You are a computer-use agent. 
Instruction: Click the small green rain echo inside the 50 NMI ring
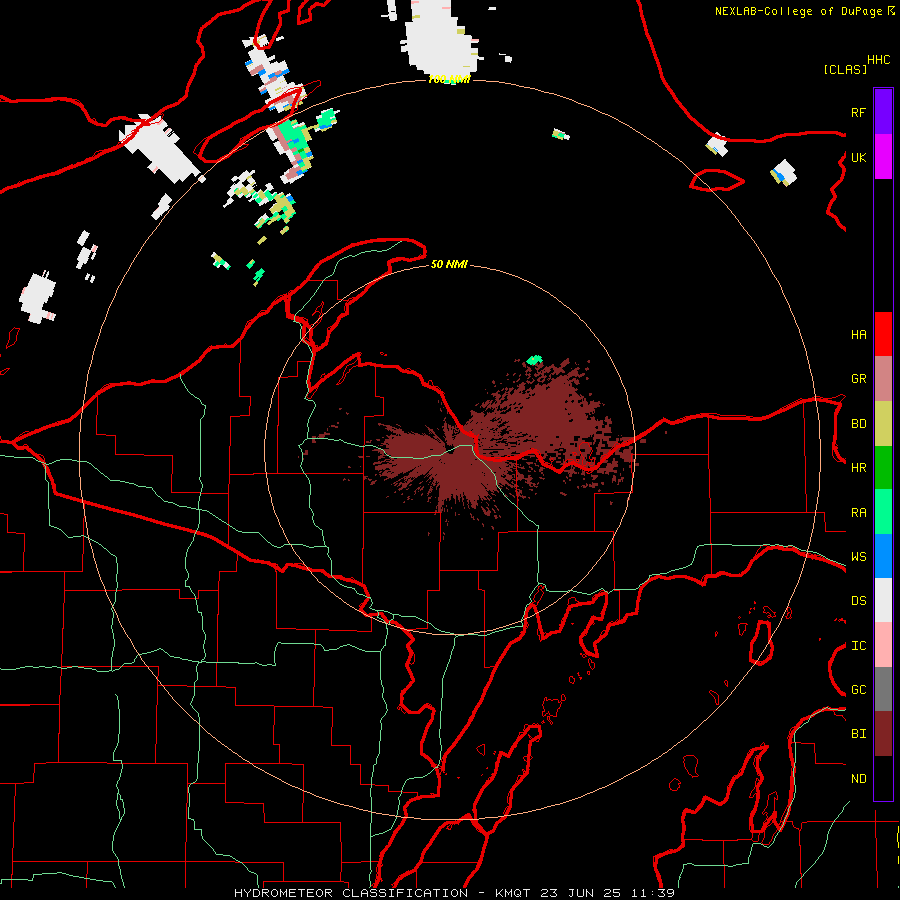[x=534, y=360]
